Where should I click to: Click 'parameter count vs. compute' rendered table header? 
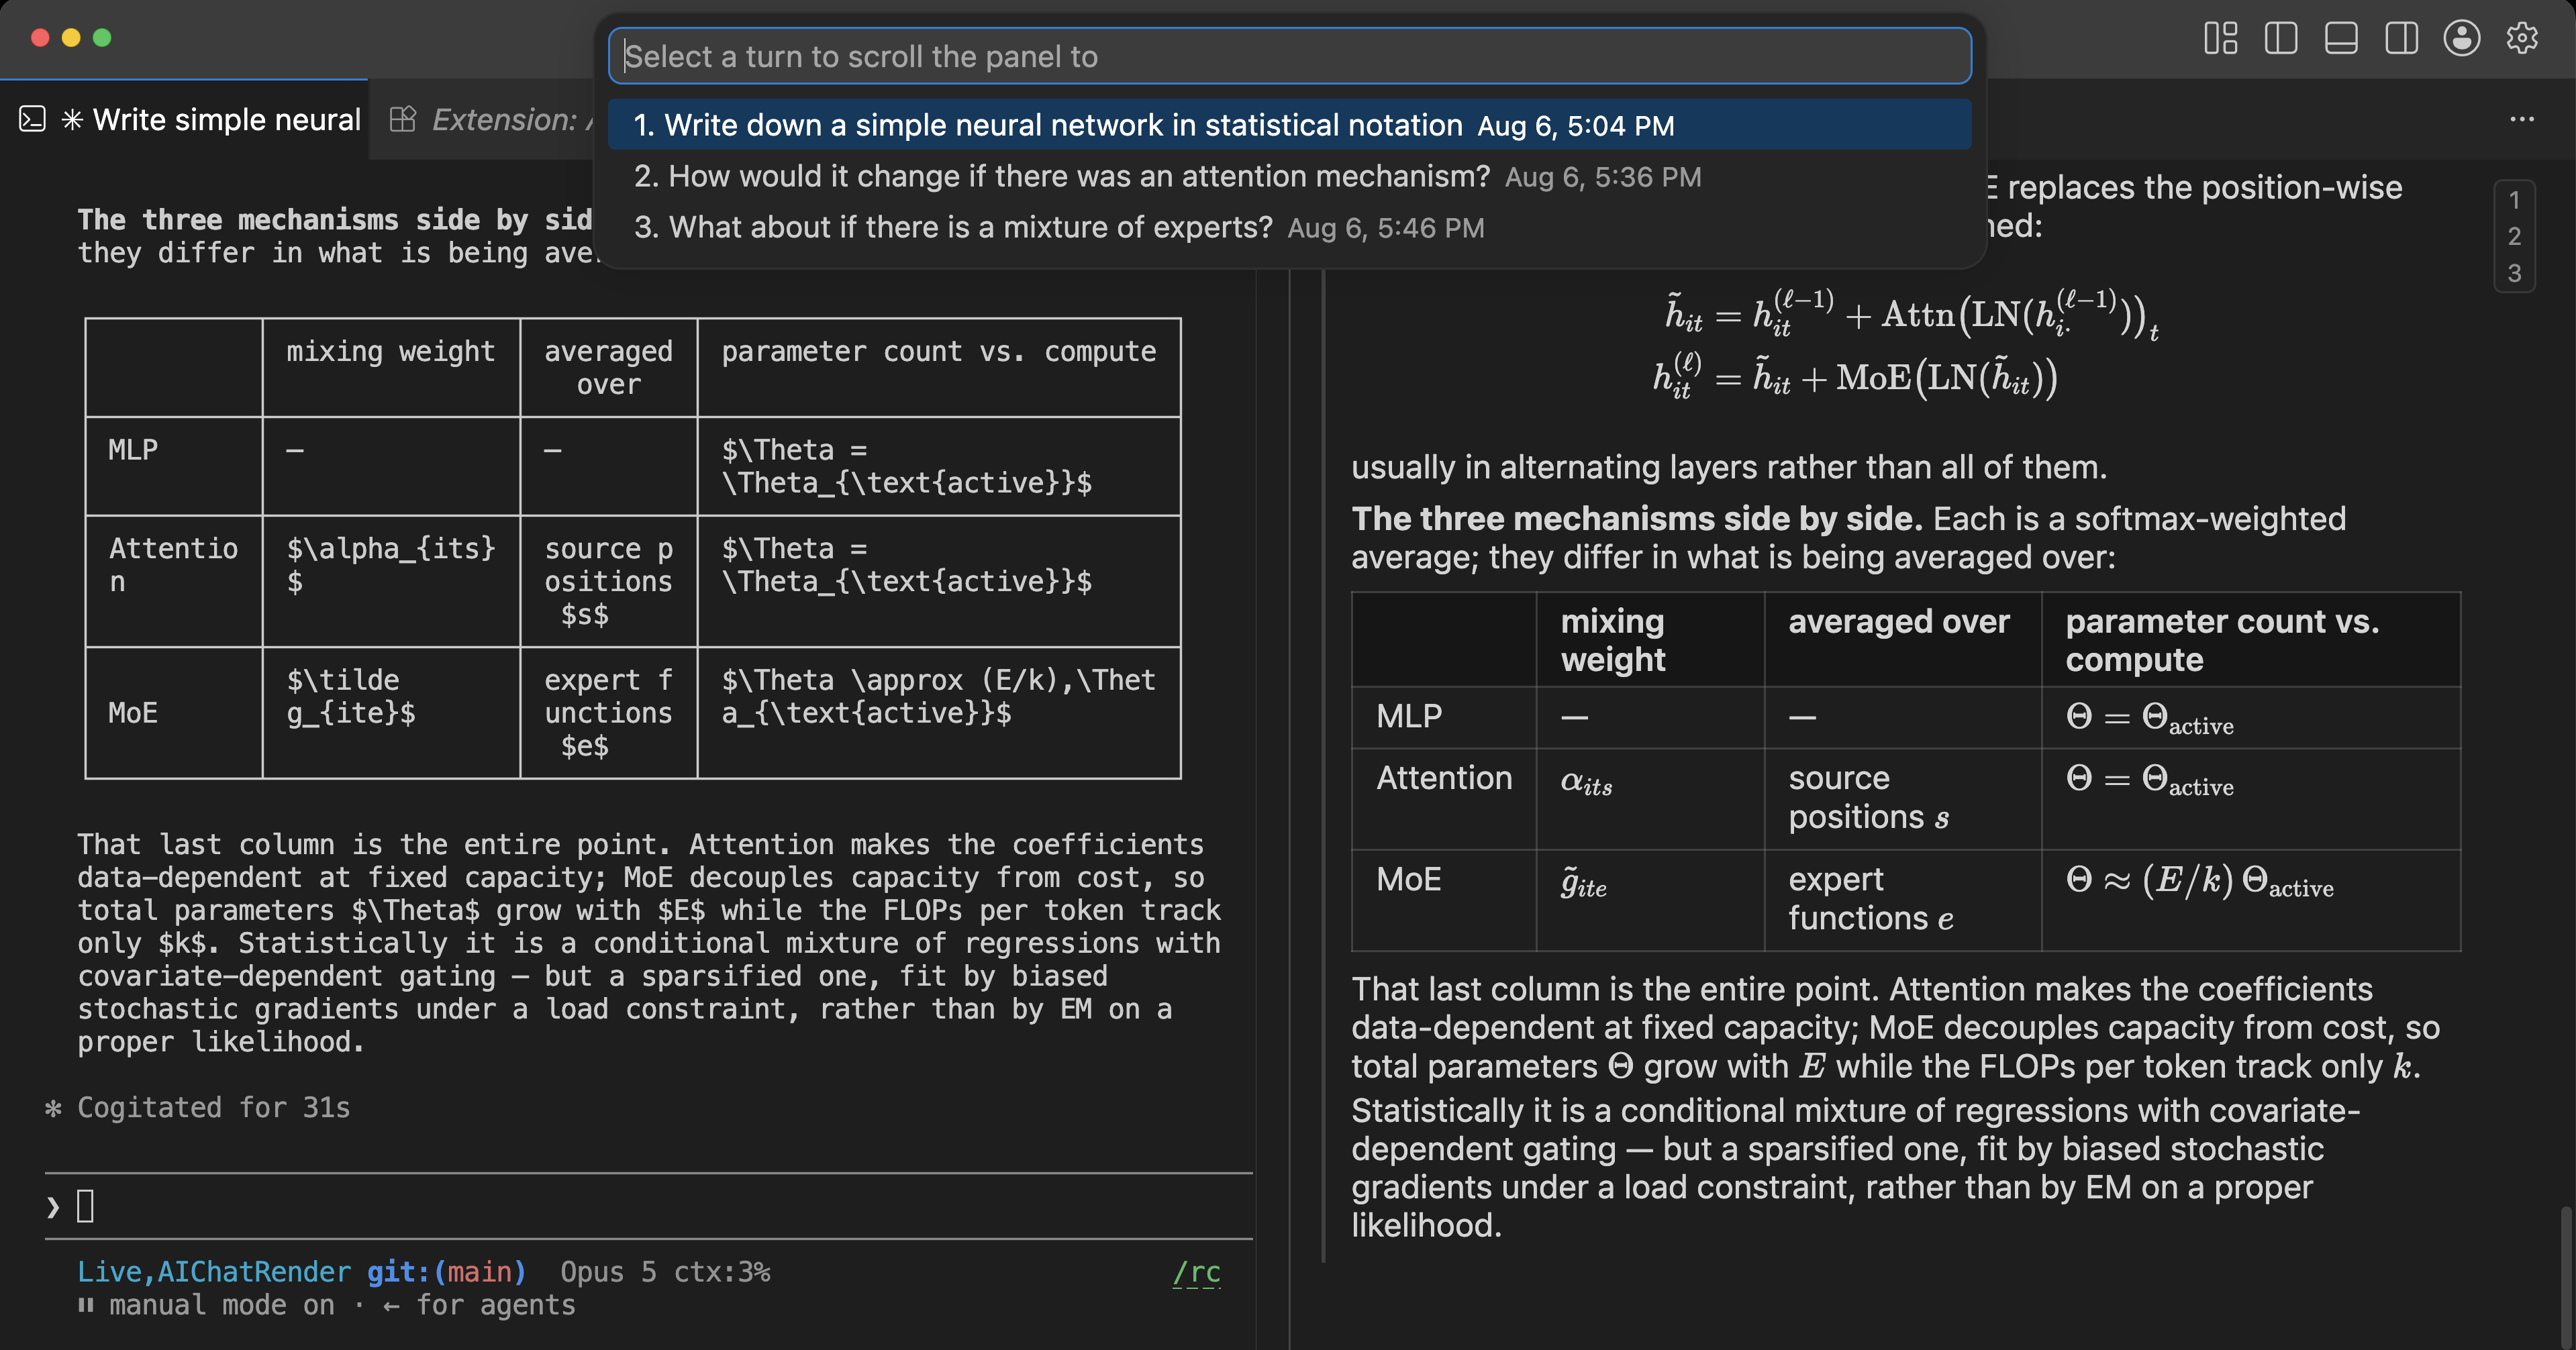click(x=2222, y=640)
